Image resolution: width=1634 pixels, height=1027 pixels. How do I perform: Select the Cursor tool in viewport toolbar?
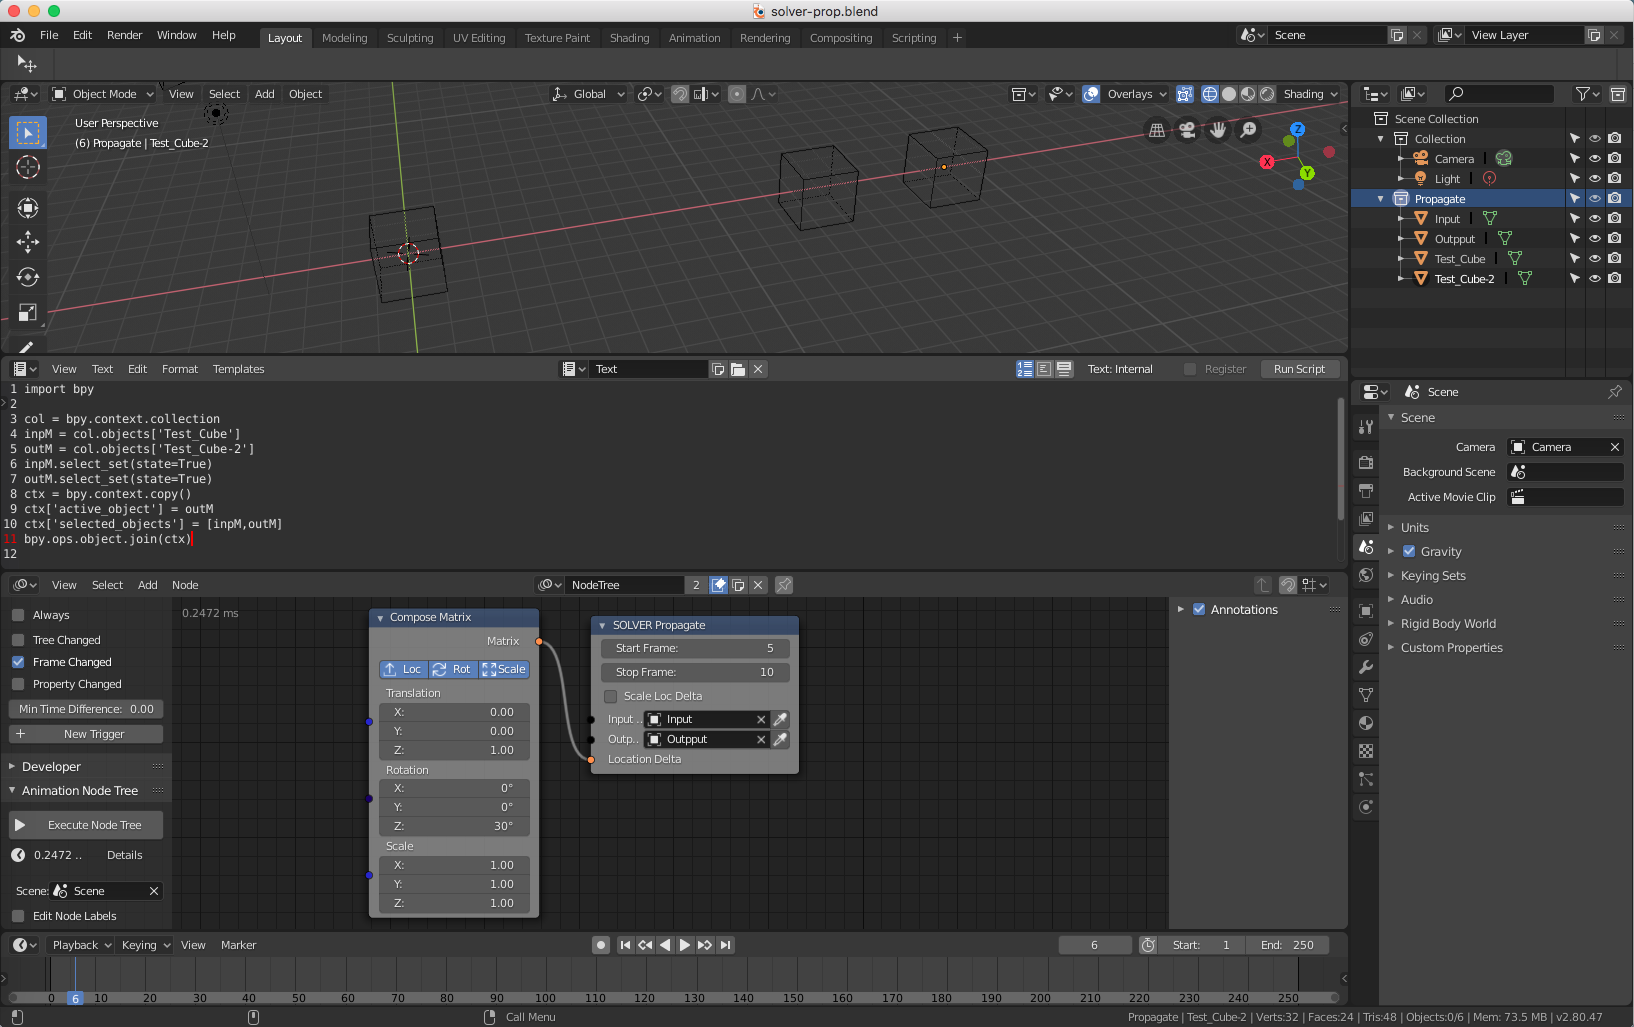28,168
